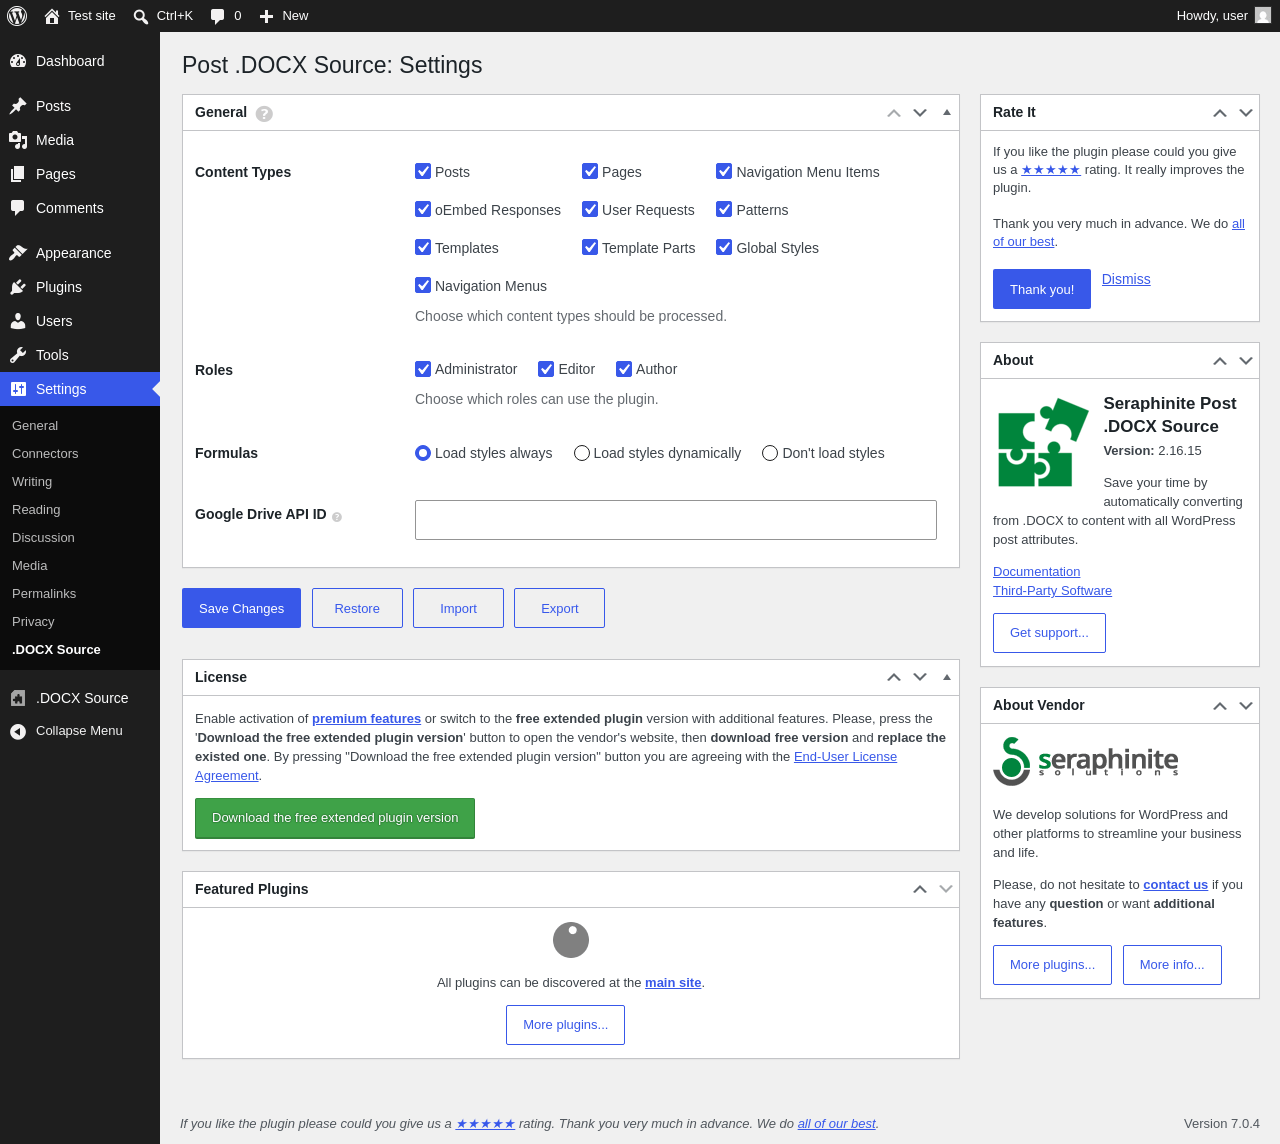The width and height of the screenshot is (1280, 1144).
Task: Open the user avatar in admin bar
Action: pos(1263,15)
